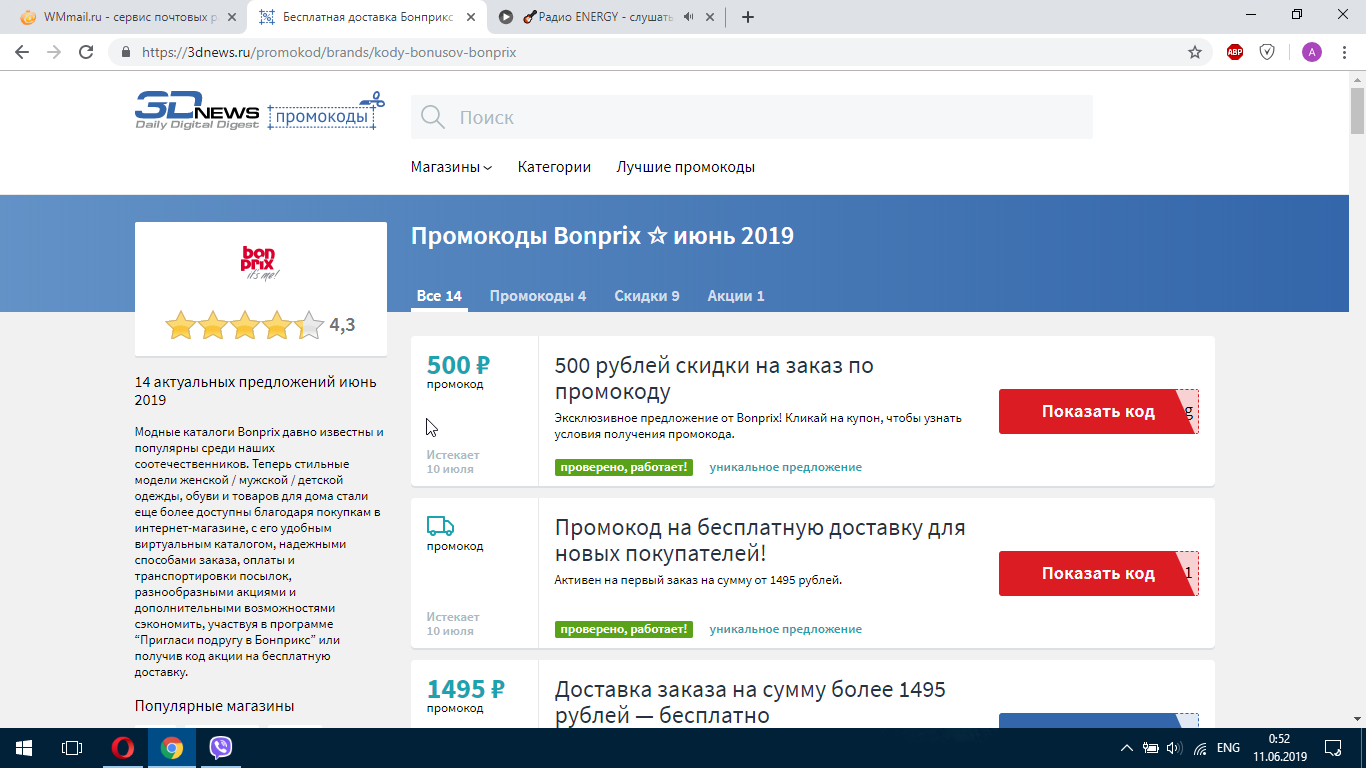Click the промокоды scissors badge
Screen dimensions: 1366x768
point(326,113)
